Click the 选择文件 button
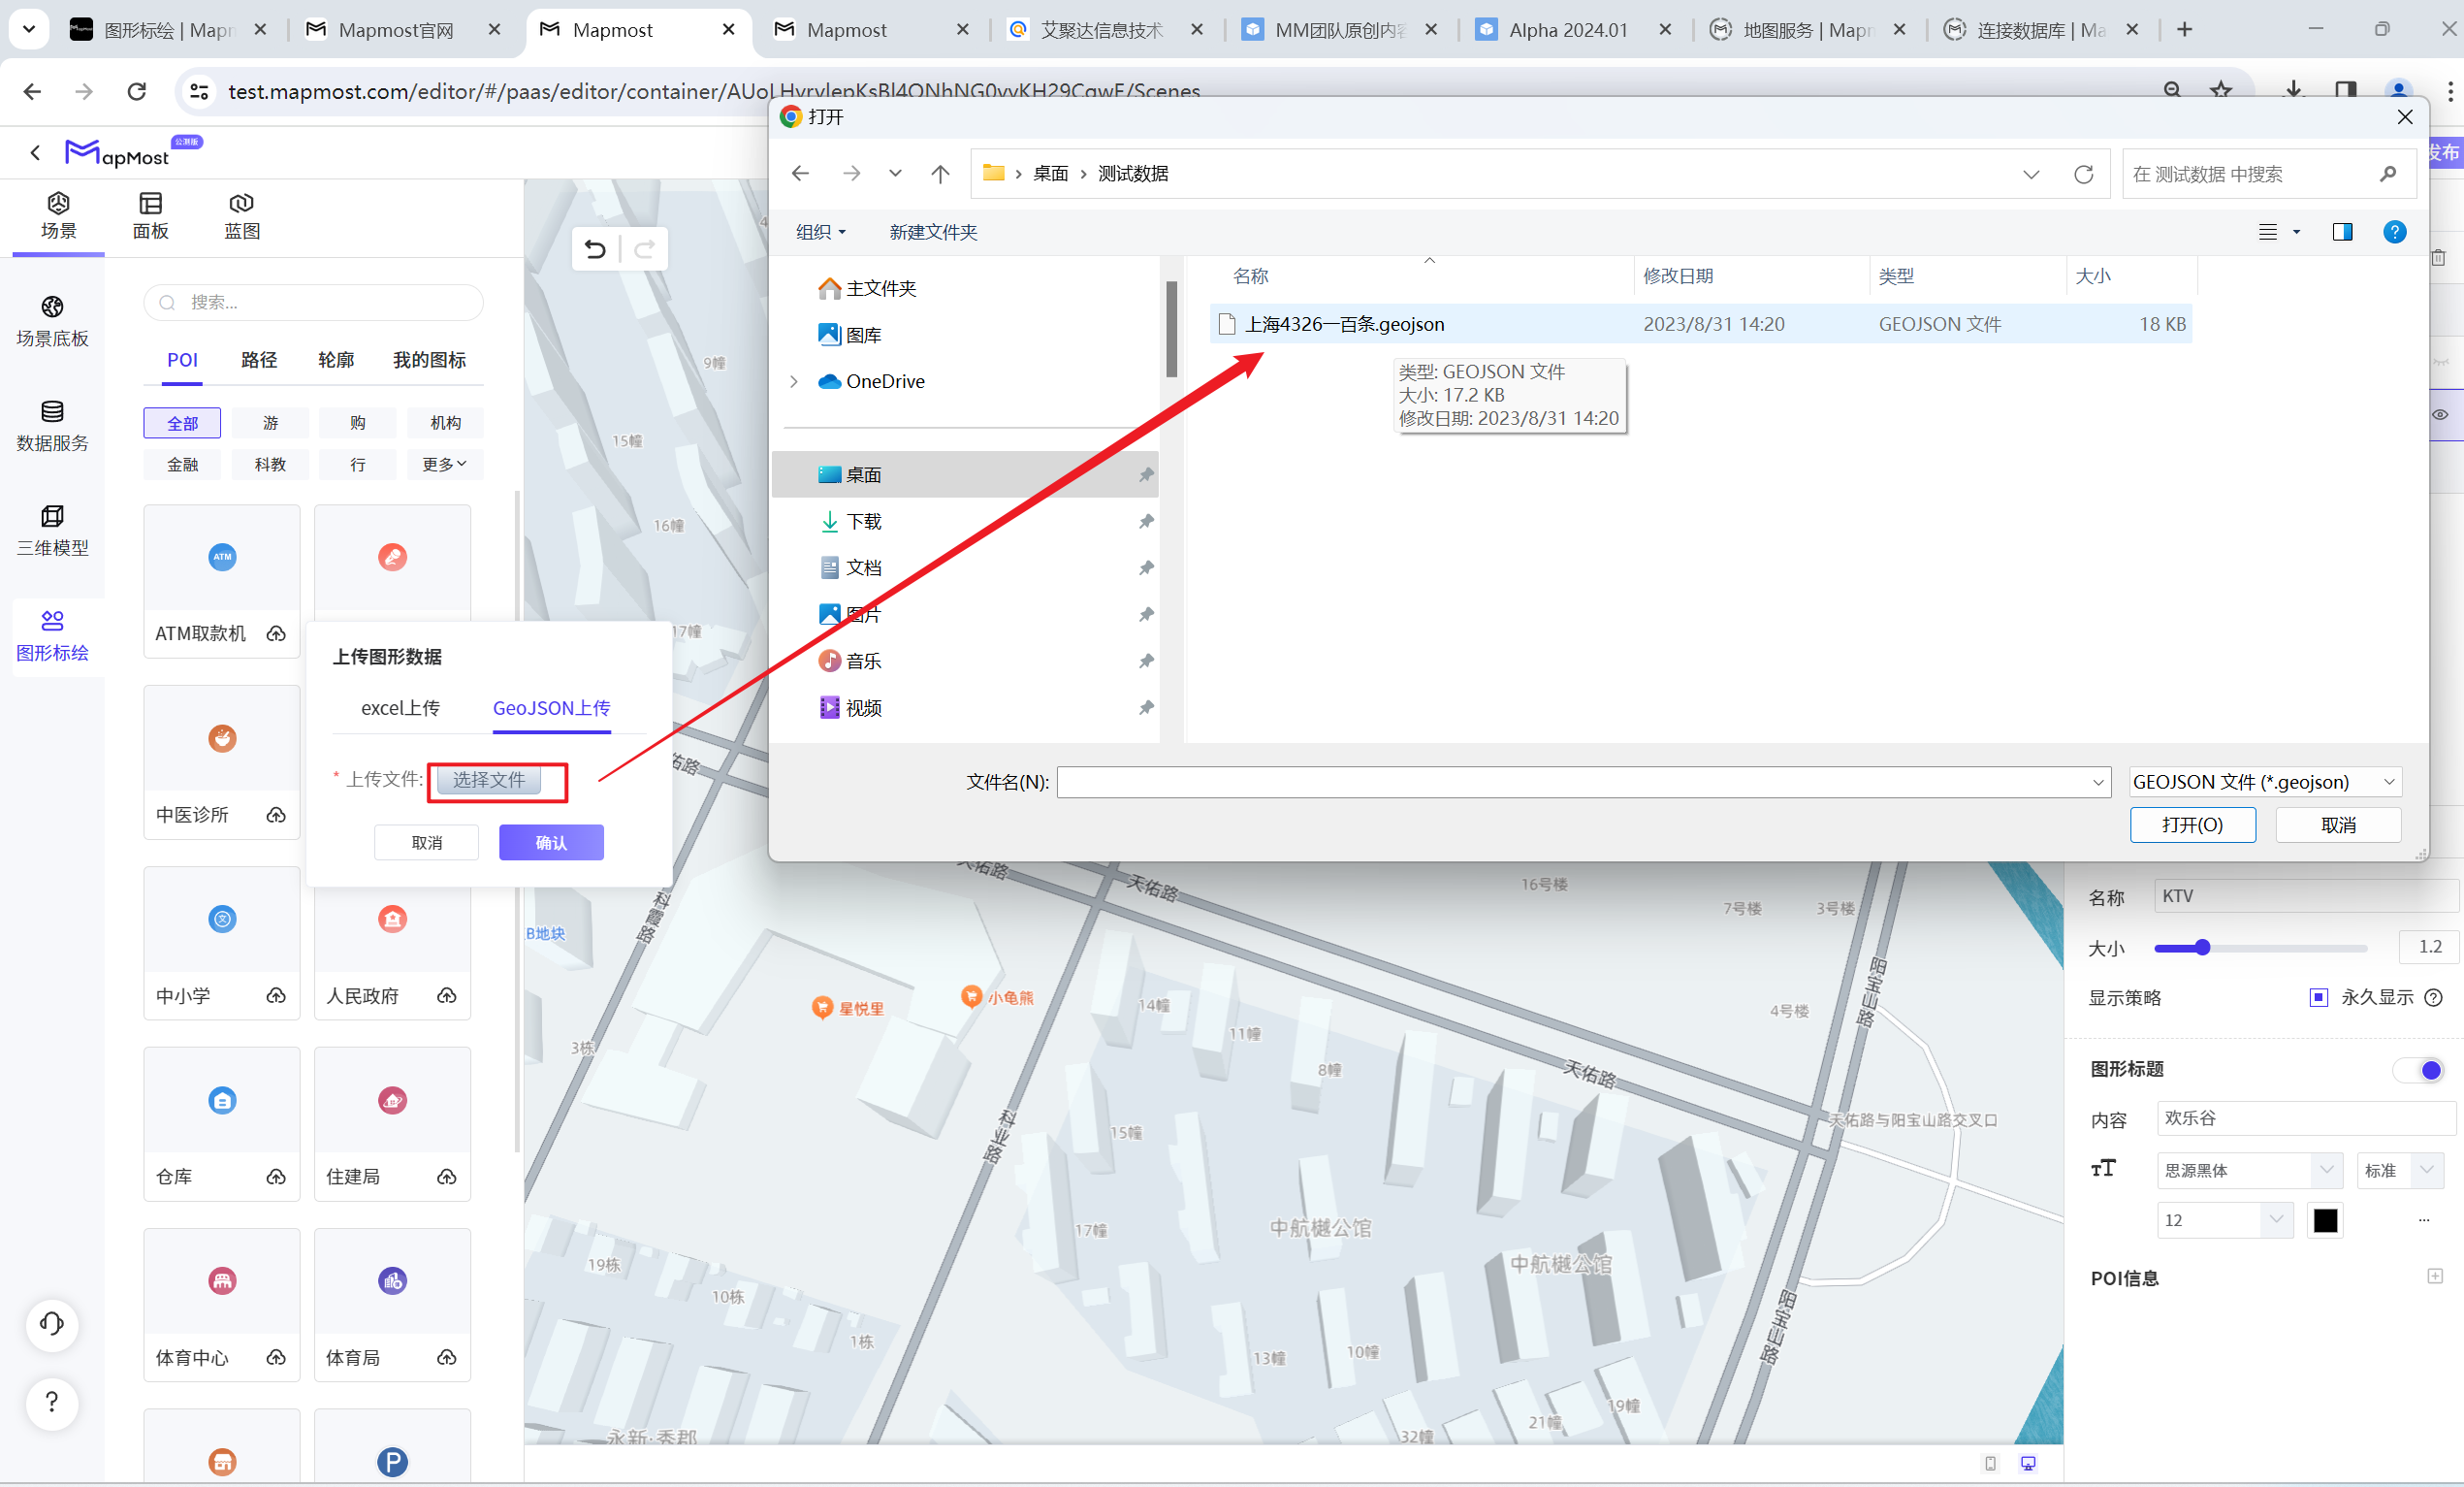Image resolution: width=2464 pixels, height=1487 pixels. [x=489, y=780]
